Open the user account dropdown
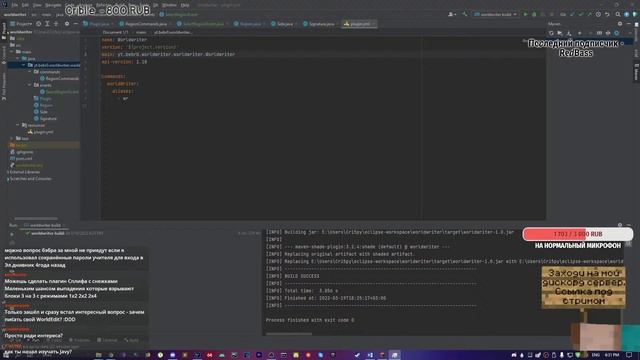 [451, 14]
